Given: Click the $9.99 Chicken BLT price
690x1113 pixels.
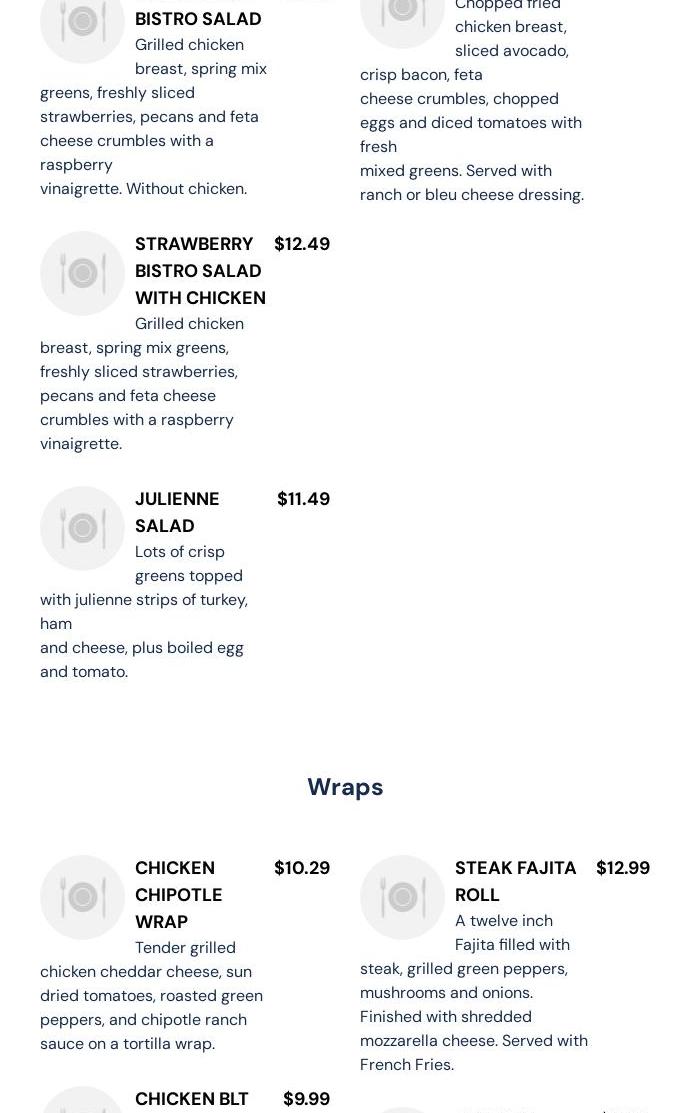Looking at the screenshot, I should (x=306, y=1098).
